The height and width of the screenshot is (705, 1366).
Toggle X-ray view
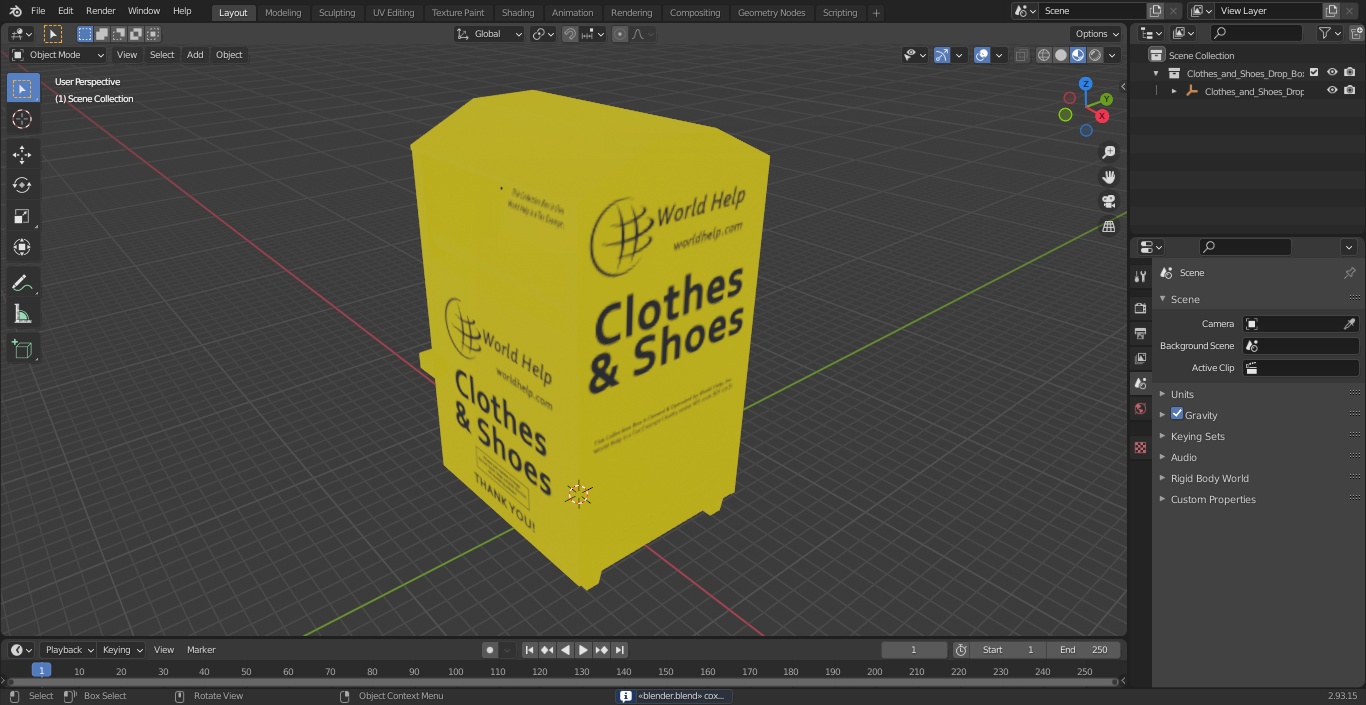1020,55
